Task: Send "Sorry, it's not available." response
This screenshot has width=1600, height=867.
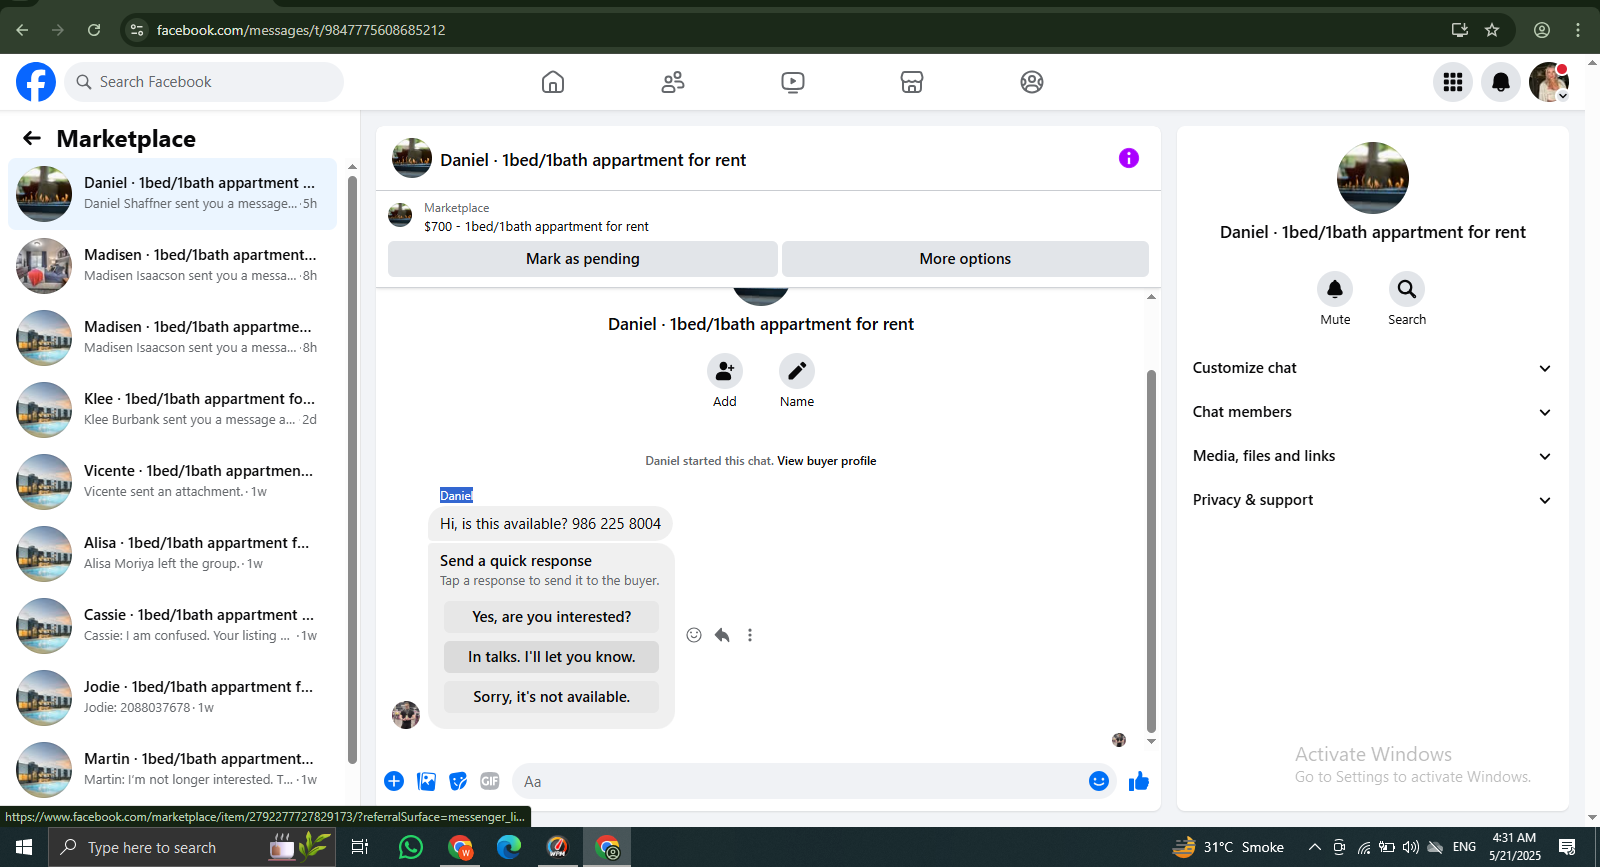Action: pos(552,697)
